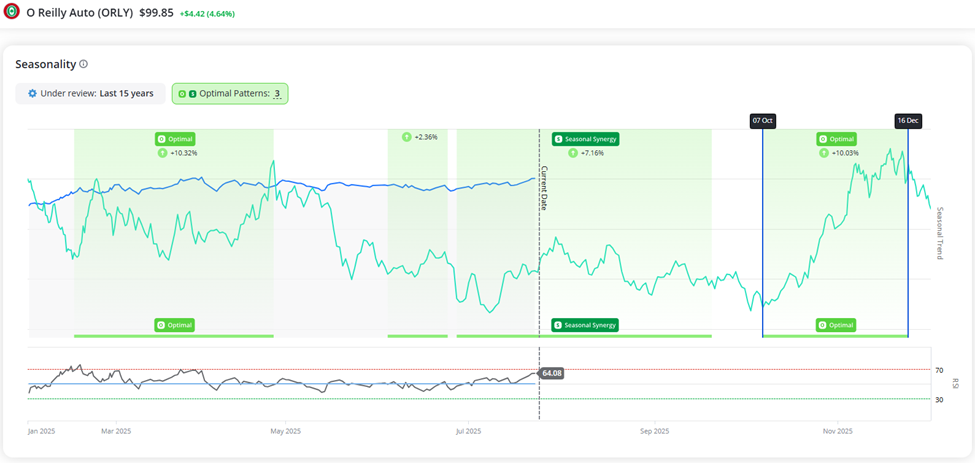Click the bottom-right Optimal label near November

click(836, 325)
